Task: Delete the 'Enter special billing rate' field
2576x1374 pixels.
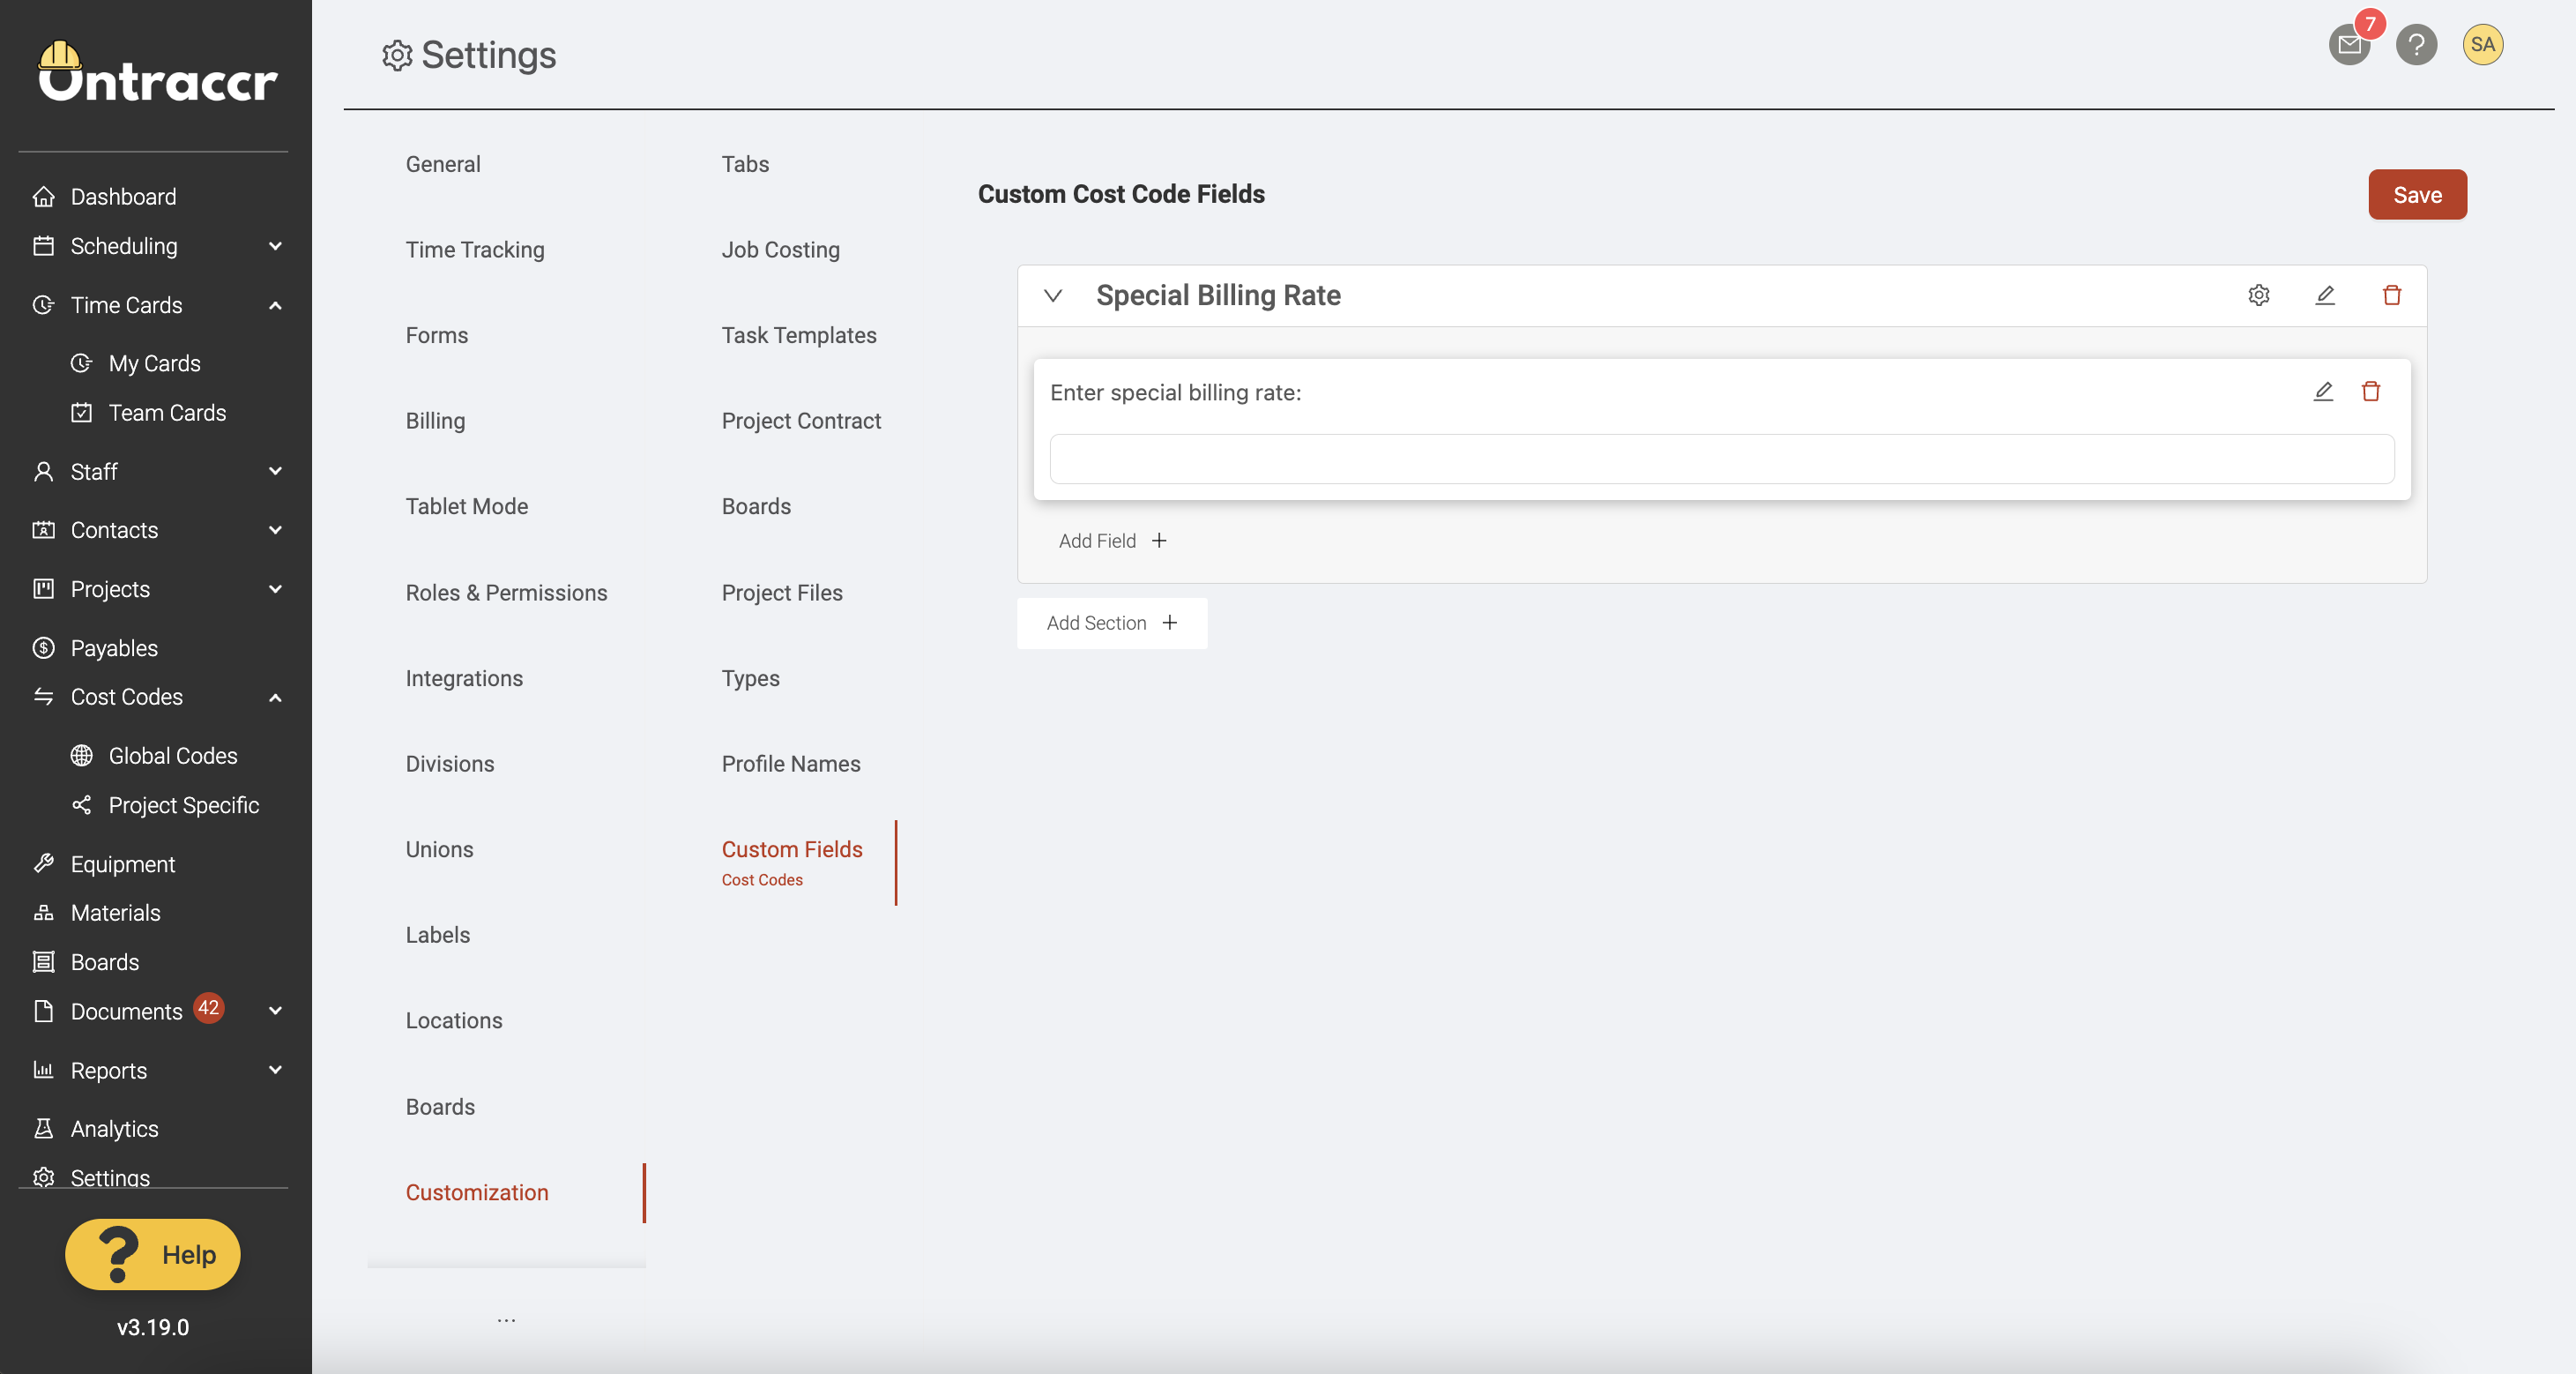Action: pos(2370,392)
